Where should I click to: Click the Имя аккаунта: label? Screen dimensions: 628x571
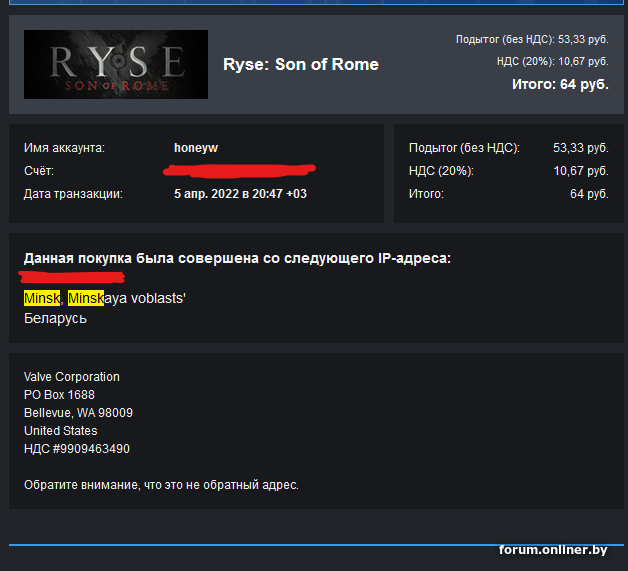click(x=64, y=148)
